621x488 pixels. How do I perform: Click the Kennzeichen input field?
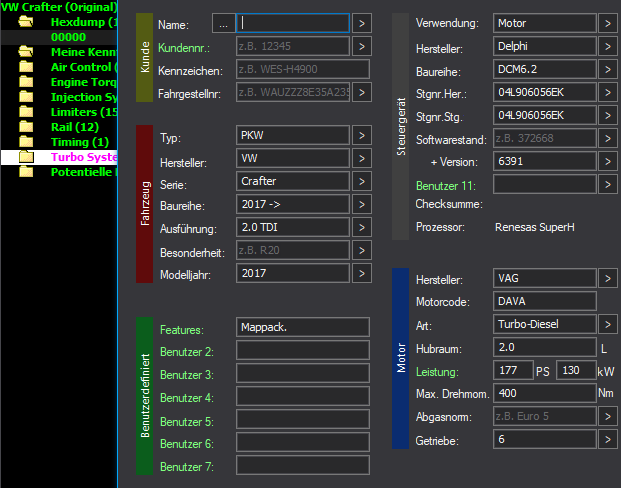click(x=303, y=69)
